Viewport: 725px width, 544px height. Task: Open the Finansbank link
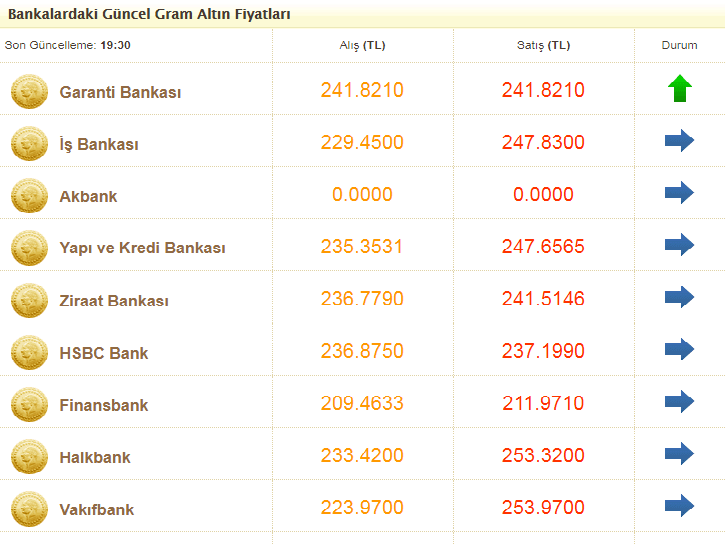tap(104, 405)
